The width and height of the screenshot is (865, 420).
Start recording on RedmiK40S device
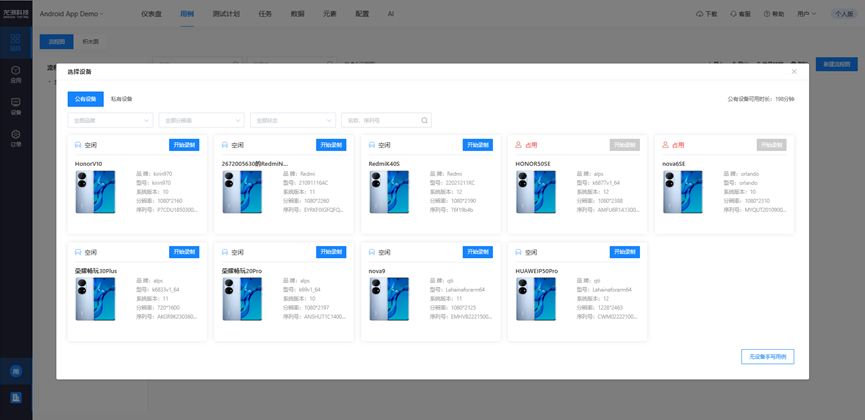coord(478,145)
